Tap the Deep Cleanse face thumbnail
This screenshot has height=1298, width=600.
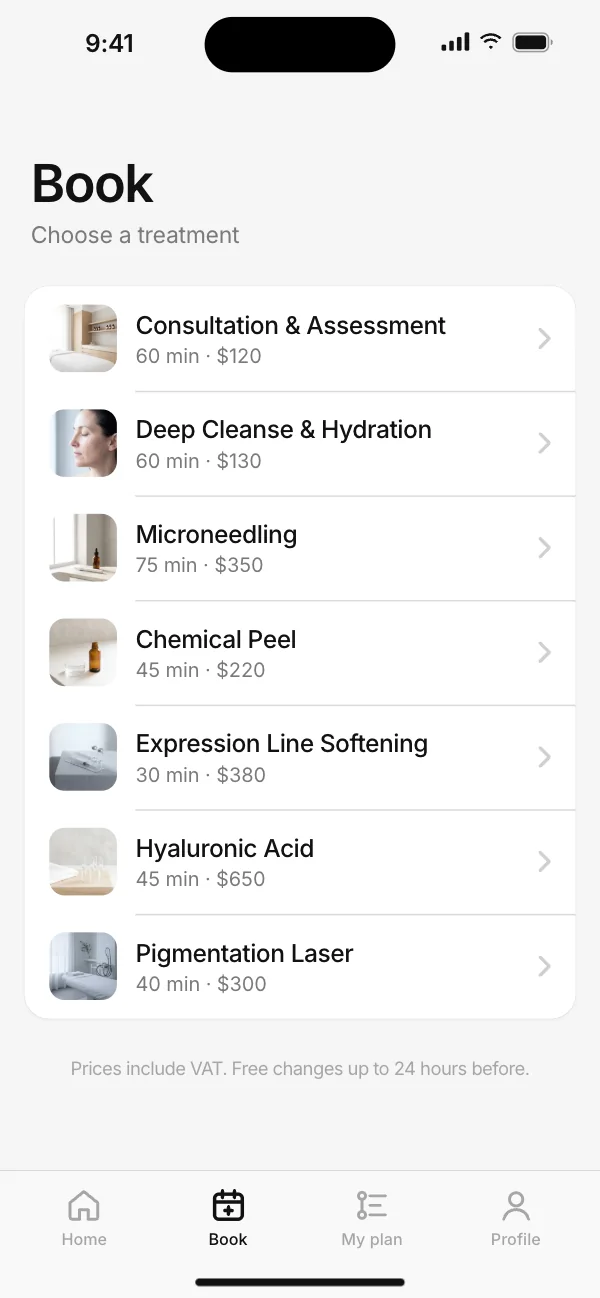click(83, 443)
